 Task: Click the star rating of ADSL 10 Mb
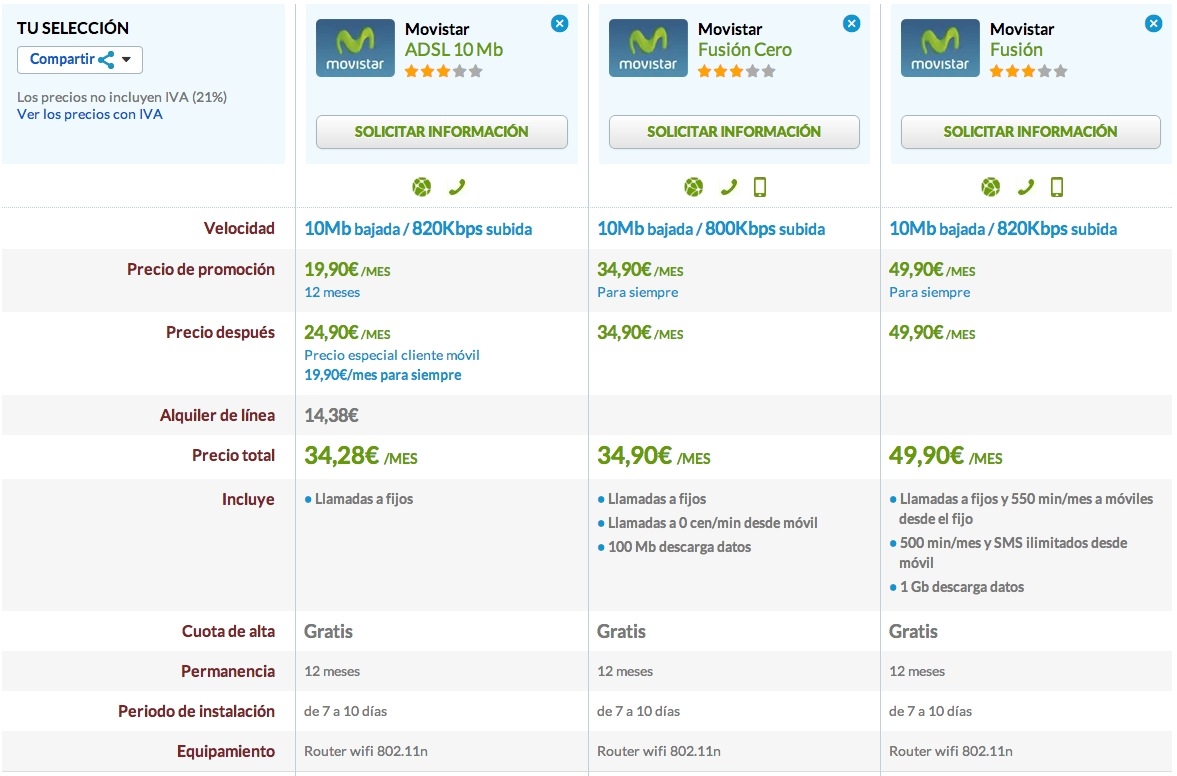click(x=444, y=71)
